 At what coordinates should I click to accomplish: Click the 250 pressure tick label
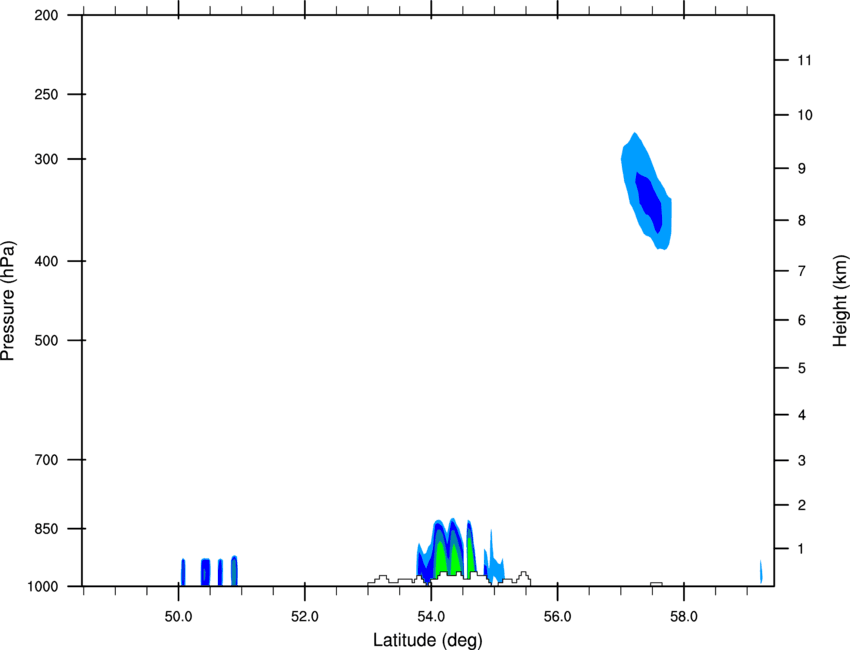(47, 95)
